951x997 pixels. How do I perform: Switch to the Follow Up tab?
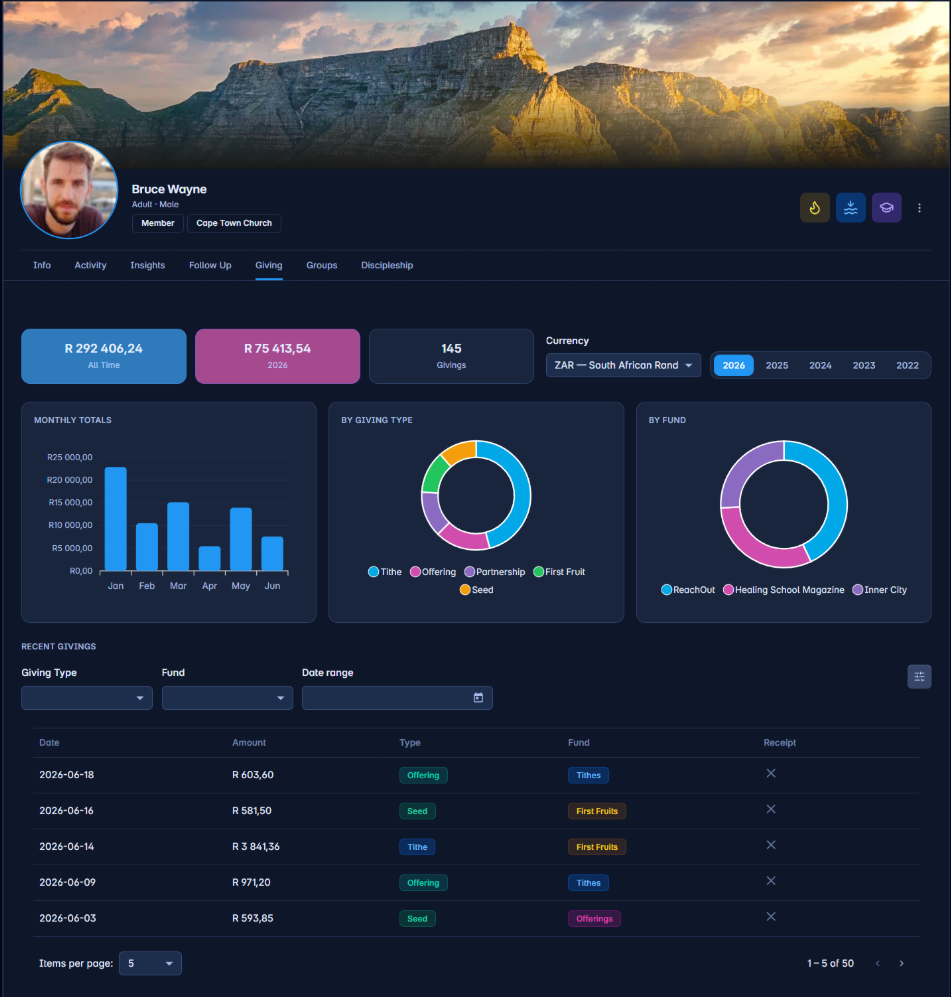pyautogui.click(x=210, y=265)
